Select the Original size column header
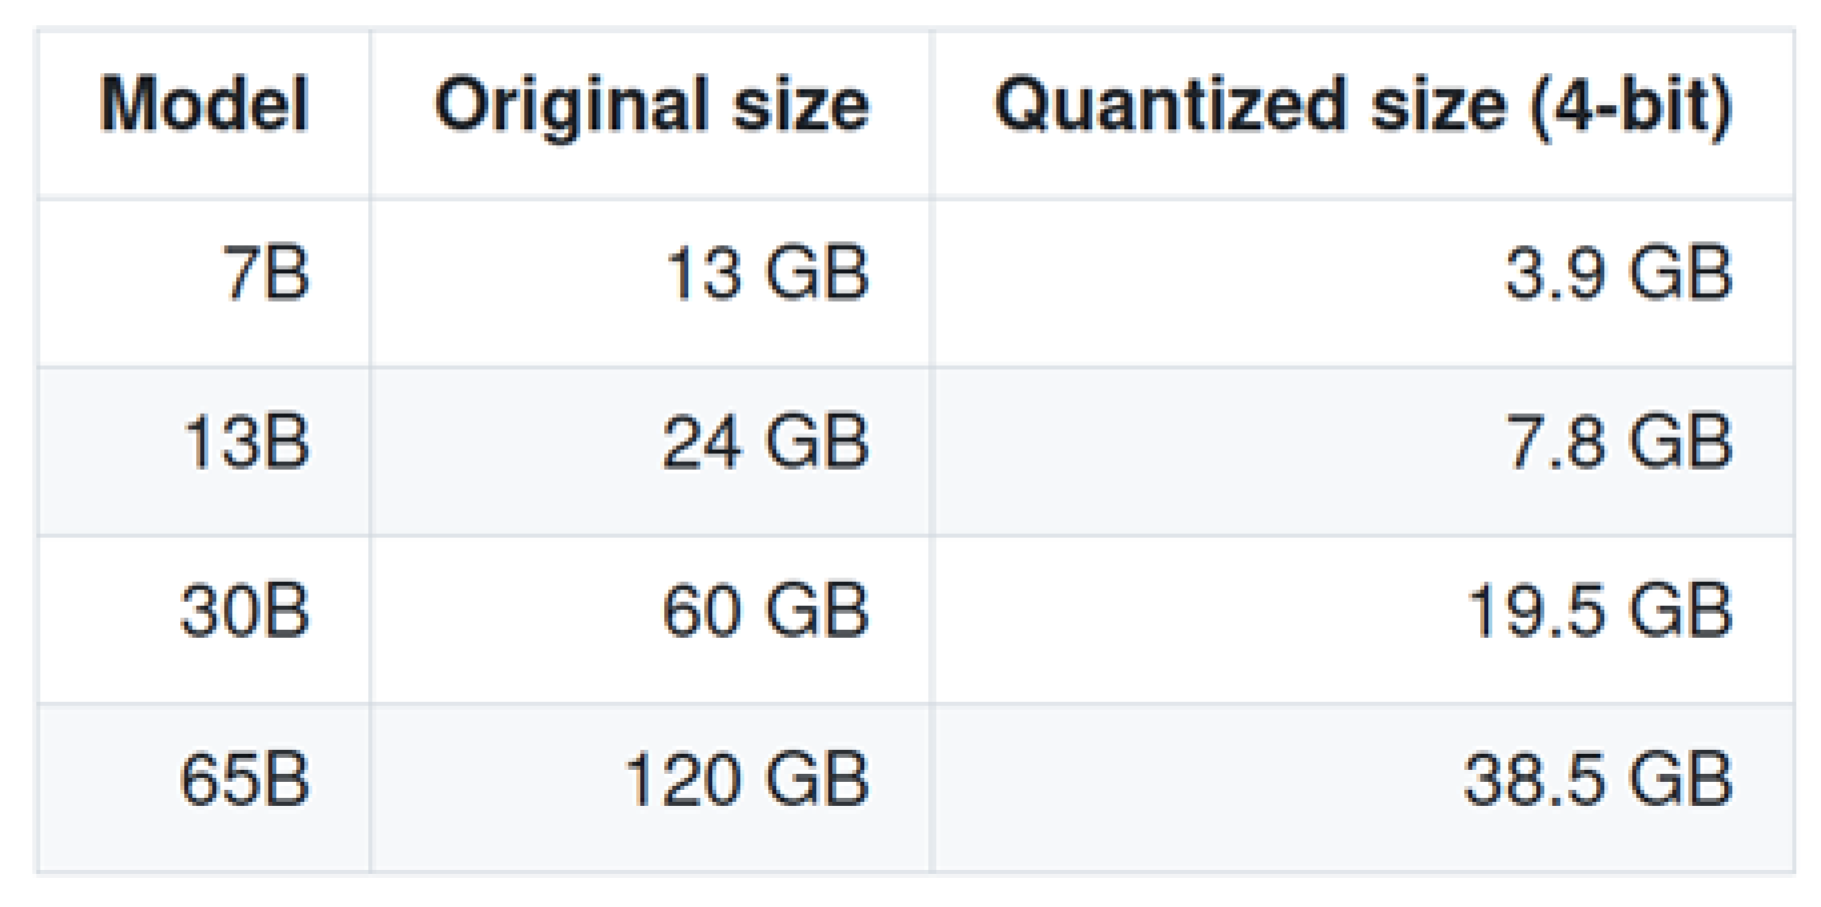Screen dimensions: 1821x907 click(x=651, y=105)
